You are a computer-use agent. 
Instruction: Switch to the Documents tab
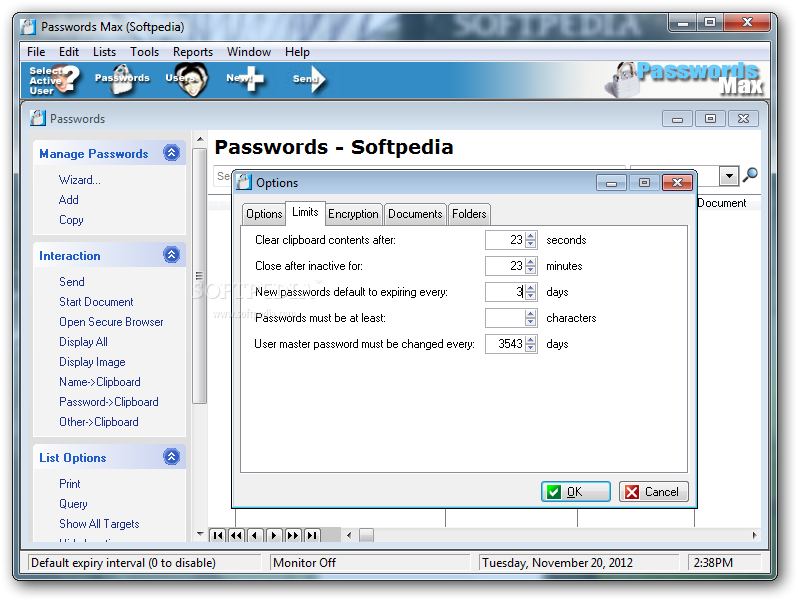415,214
